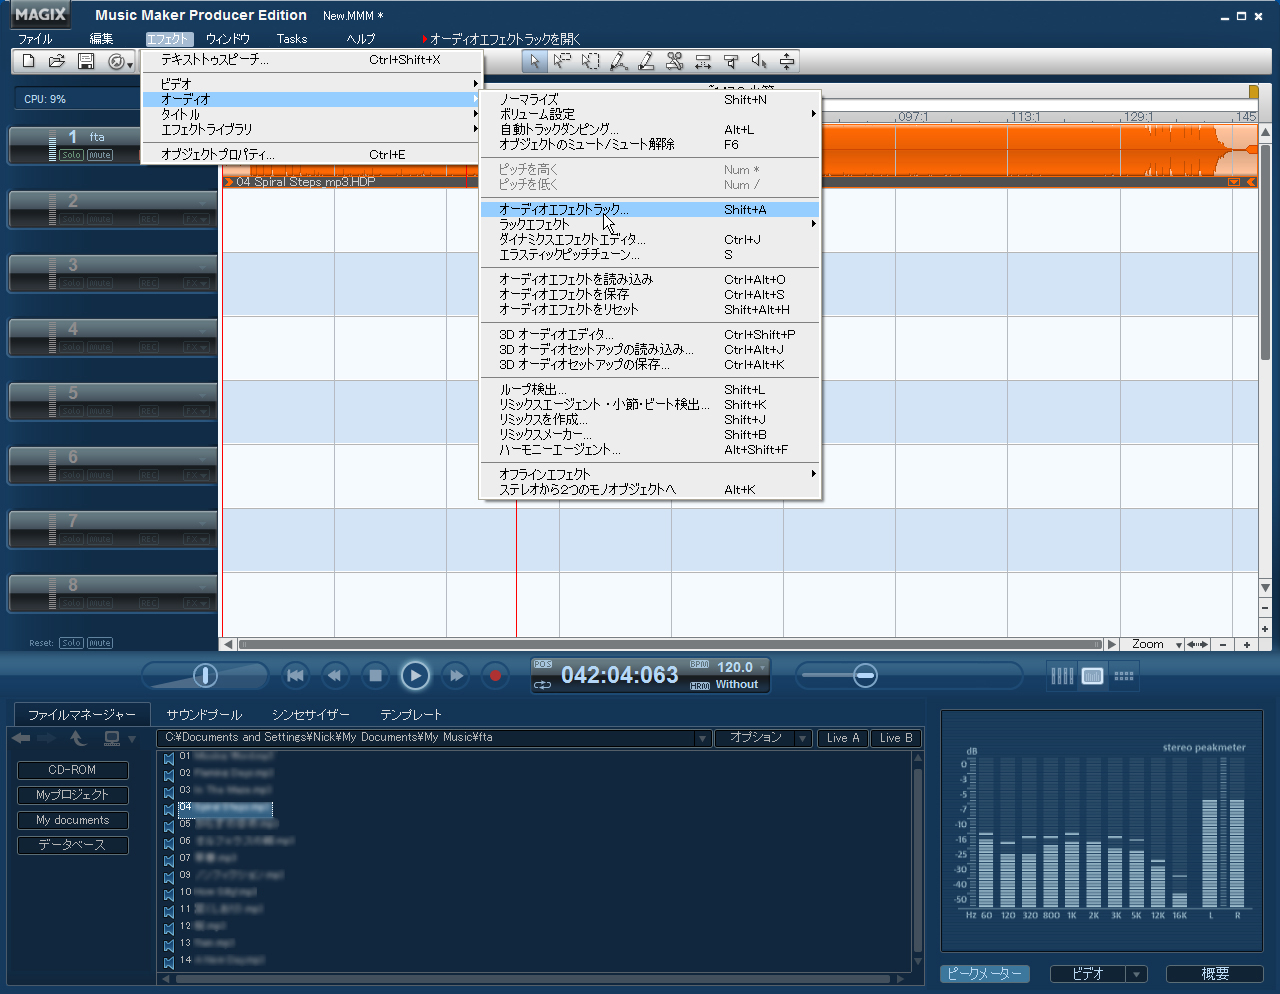Click the horizontal timeline scrollbar
The width and height of the screenshot is (1280, 994).
(671, 645)
